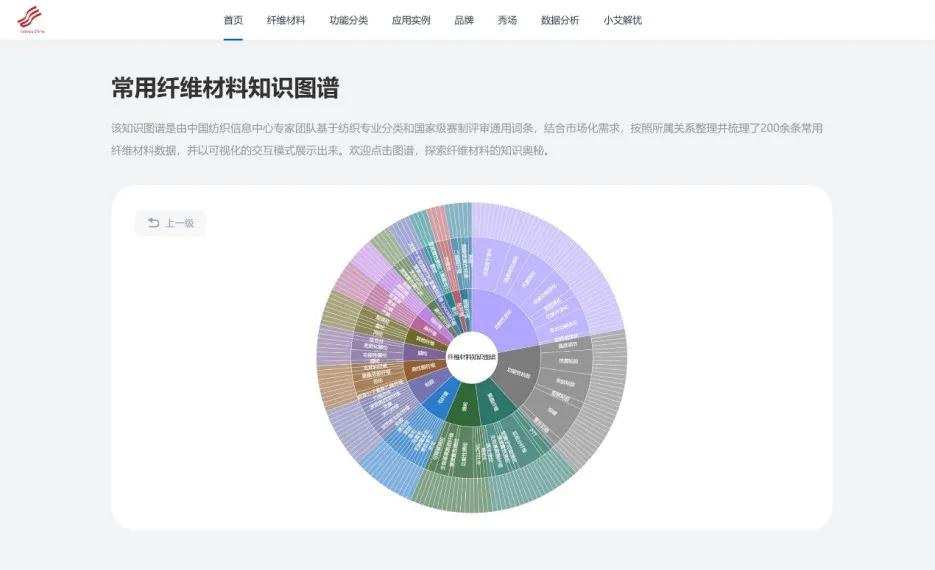This screenshot has height=570, width=935.
Task: Click the white center circle of the sunburst
Action: (x=471, y=357)
